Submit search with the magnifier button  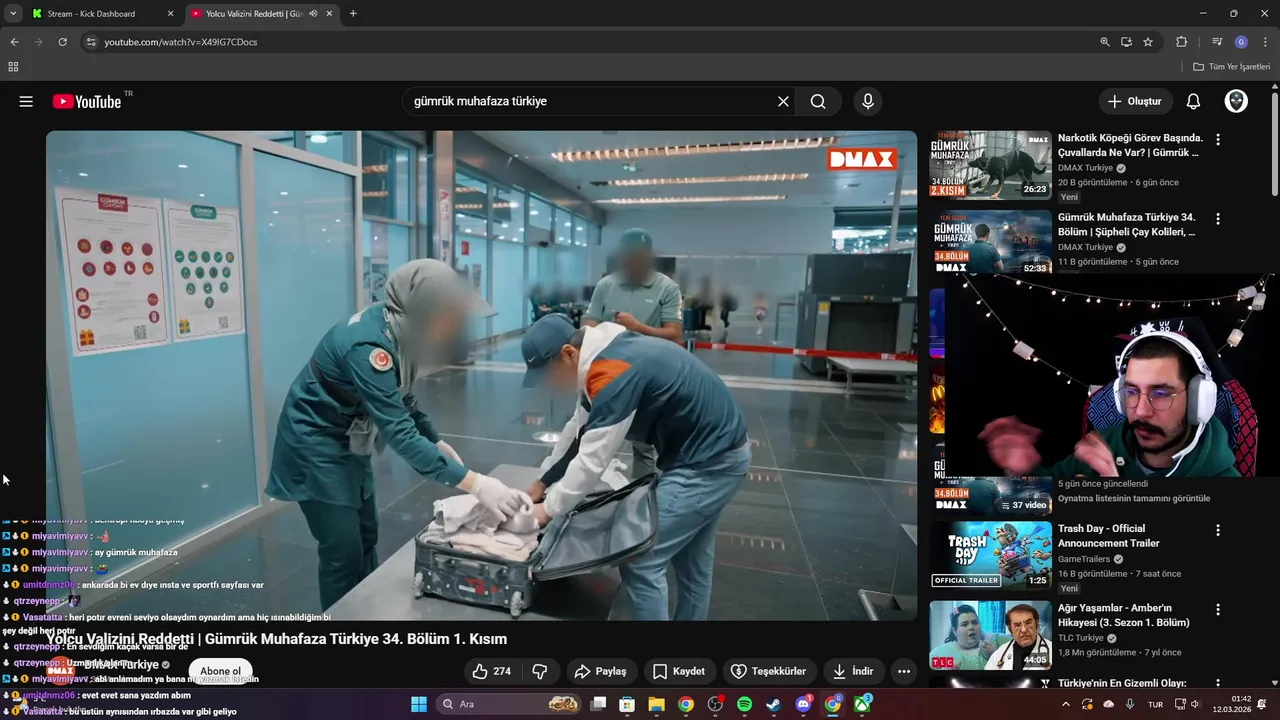point(818,101)
